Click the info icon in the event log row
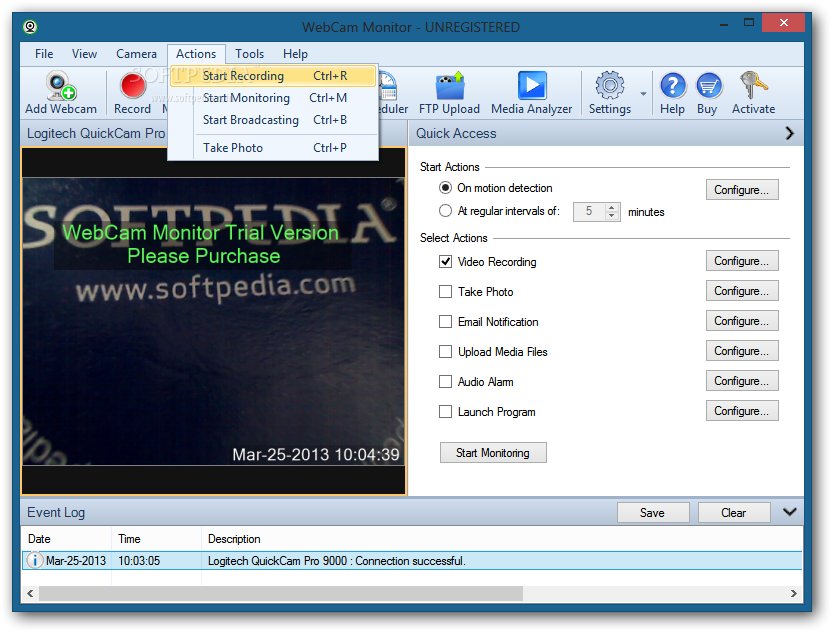Screen dimensions: 832x632 point(34,560)
